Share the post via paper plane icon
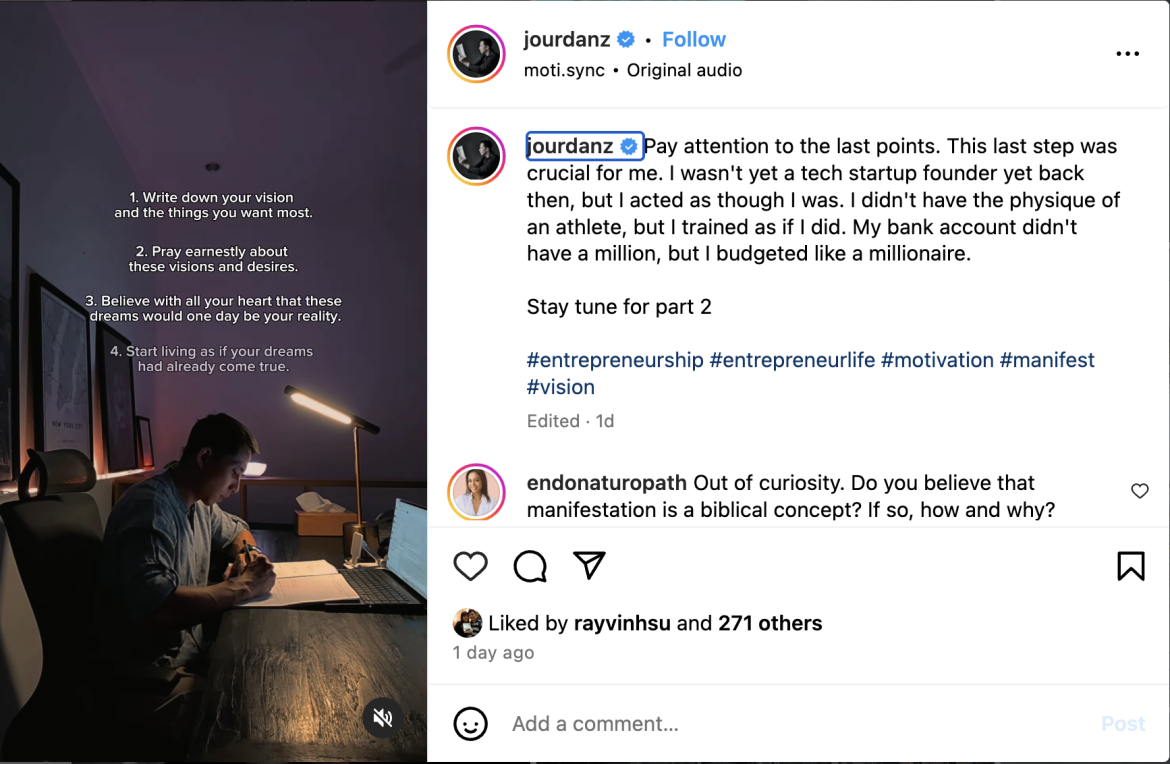Screen dimensions: 1170x764 pyautogui.click(x=590, y=566)
